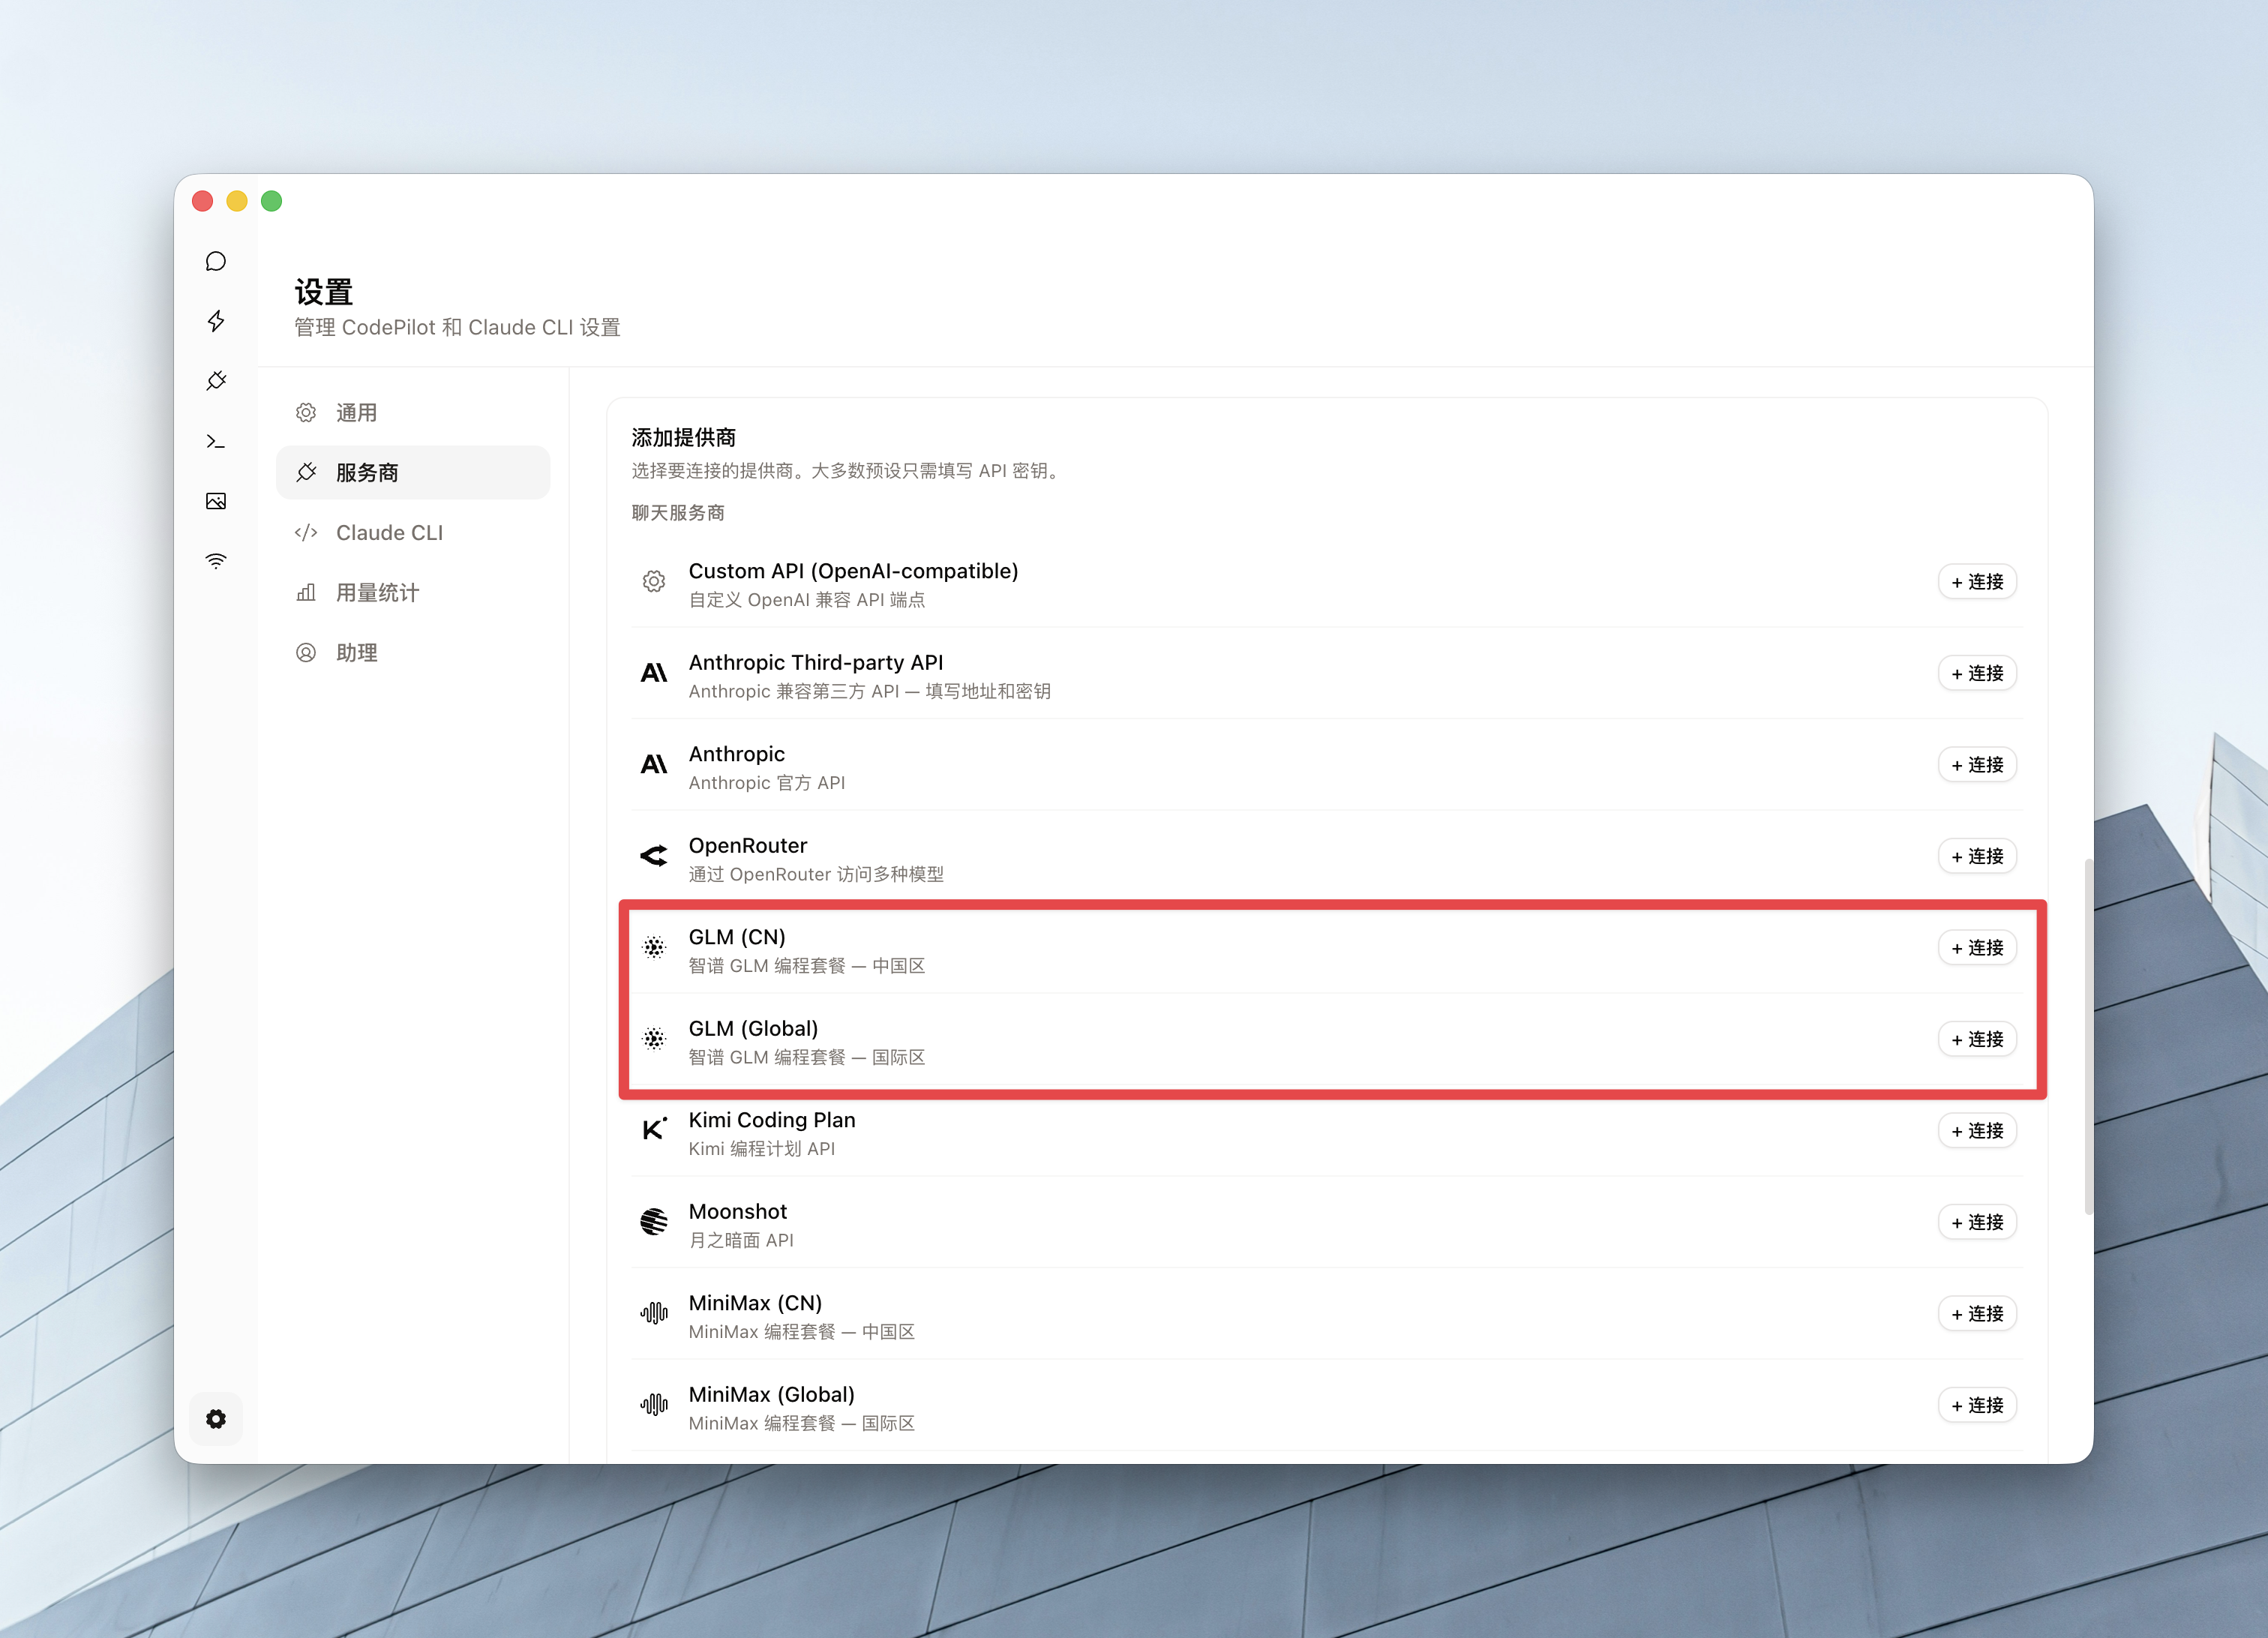Connect the Moonshot provider
This screenshot has width=2268, height=1638.
click(1977, 1223)
